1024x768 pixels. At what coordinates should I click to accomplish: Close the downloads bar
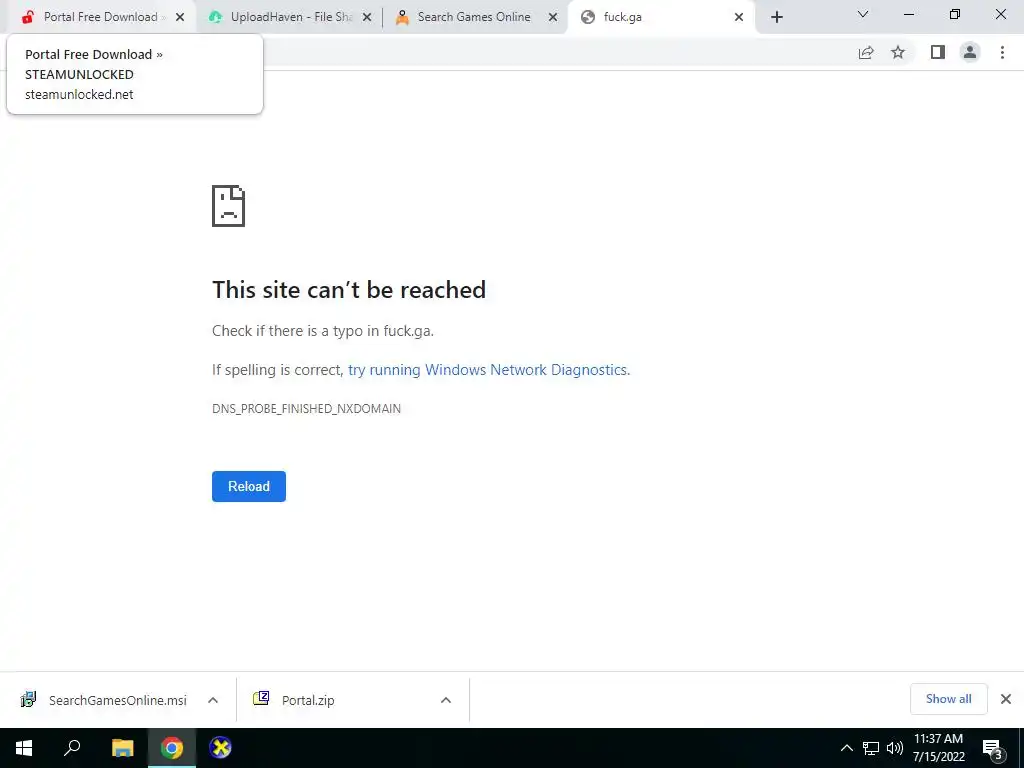(x=1006, y=699)
